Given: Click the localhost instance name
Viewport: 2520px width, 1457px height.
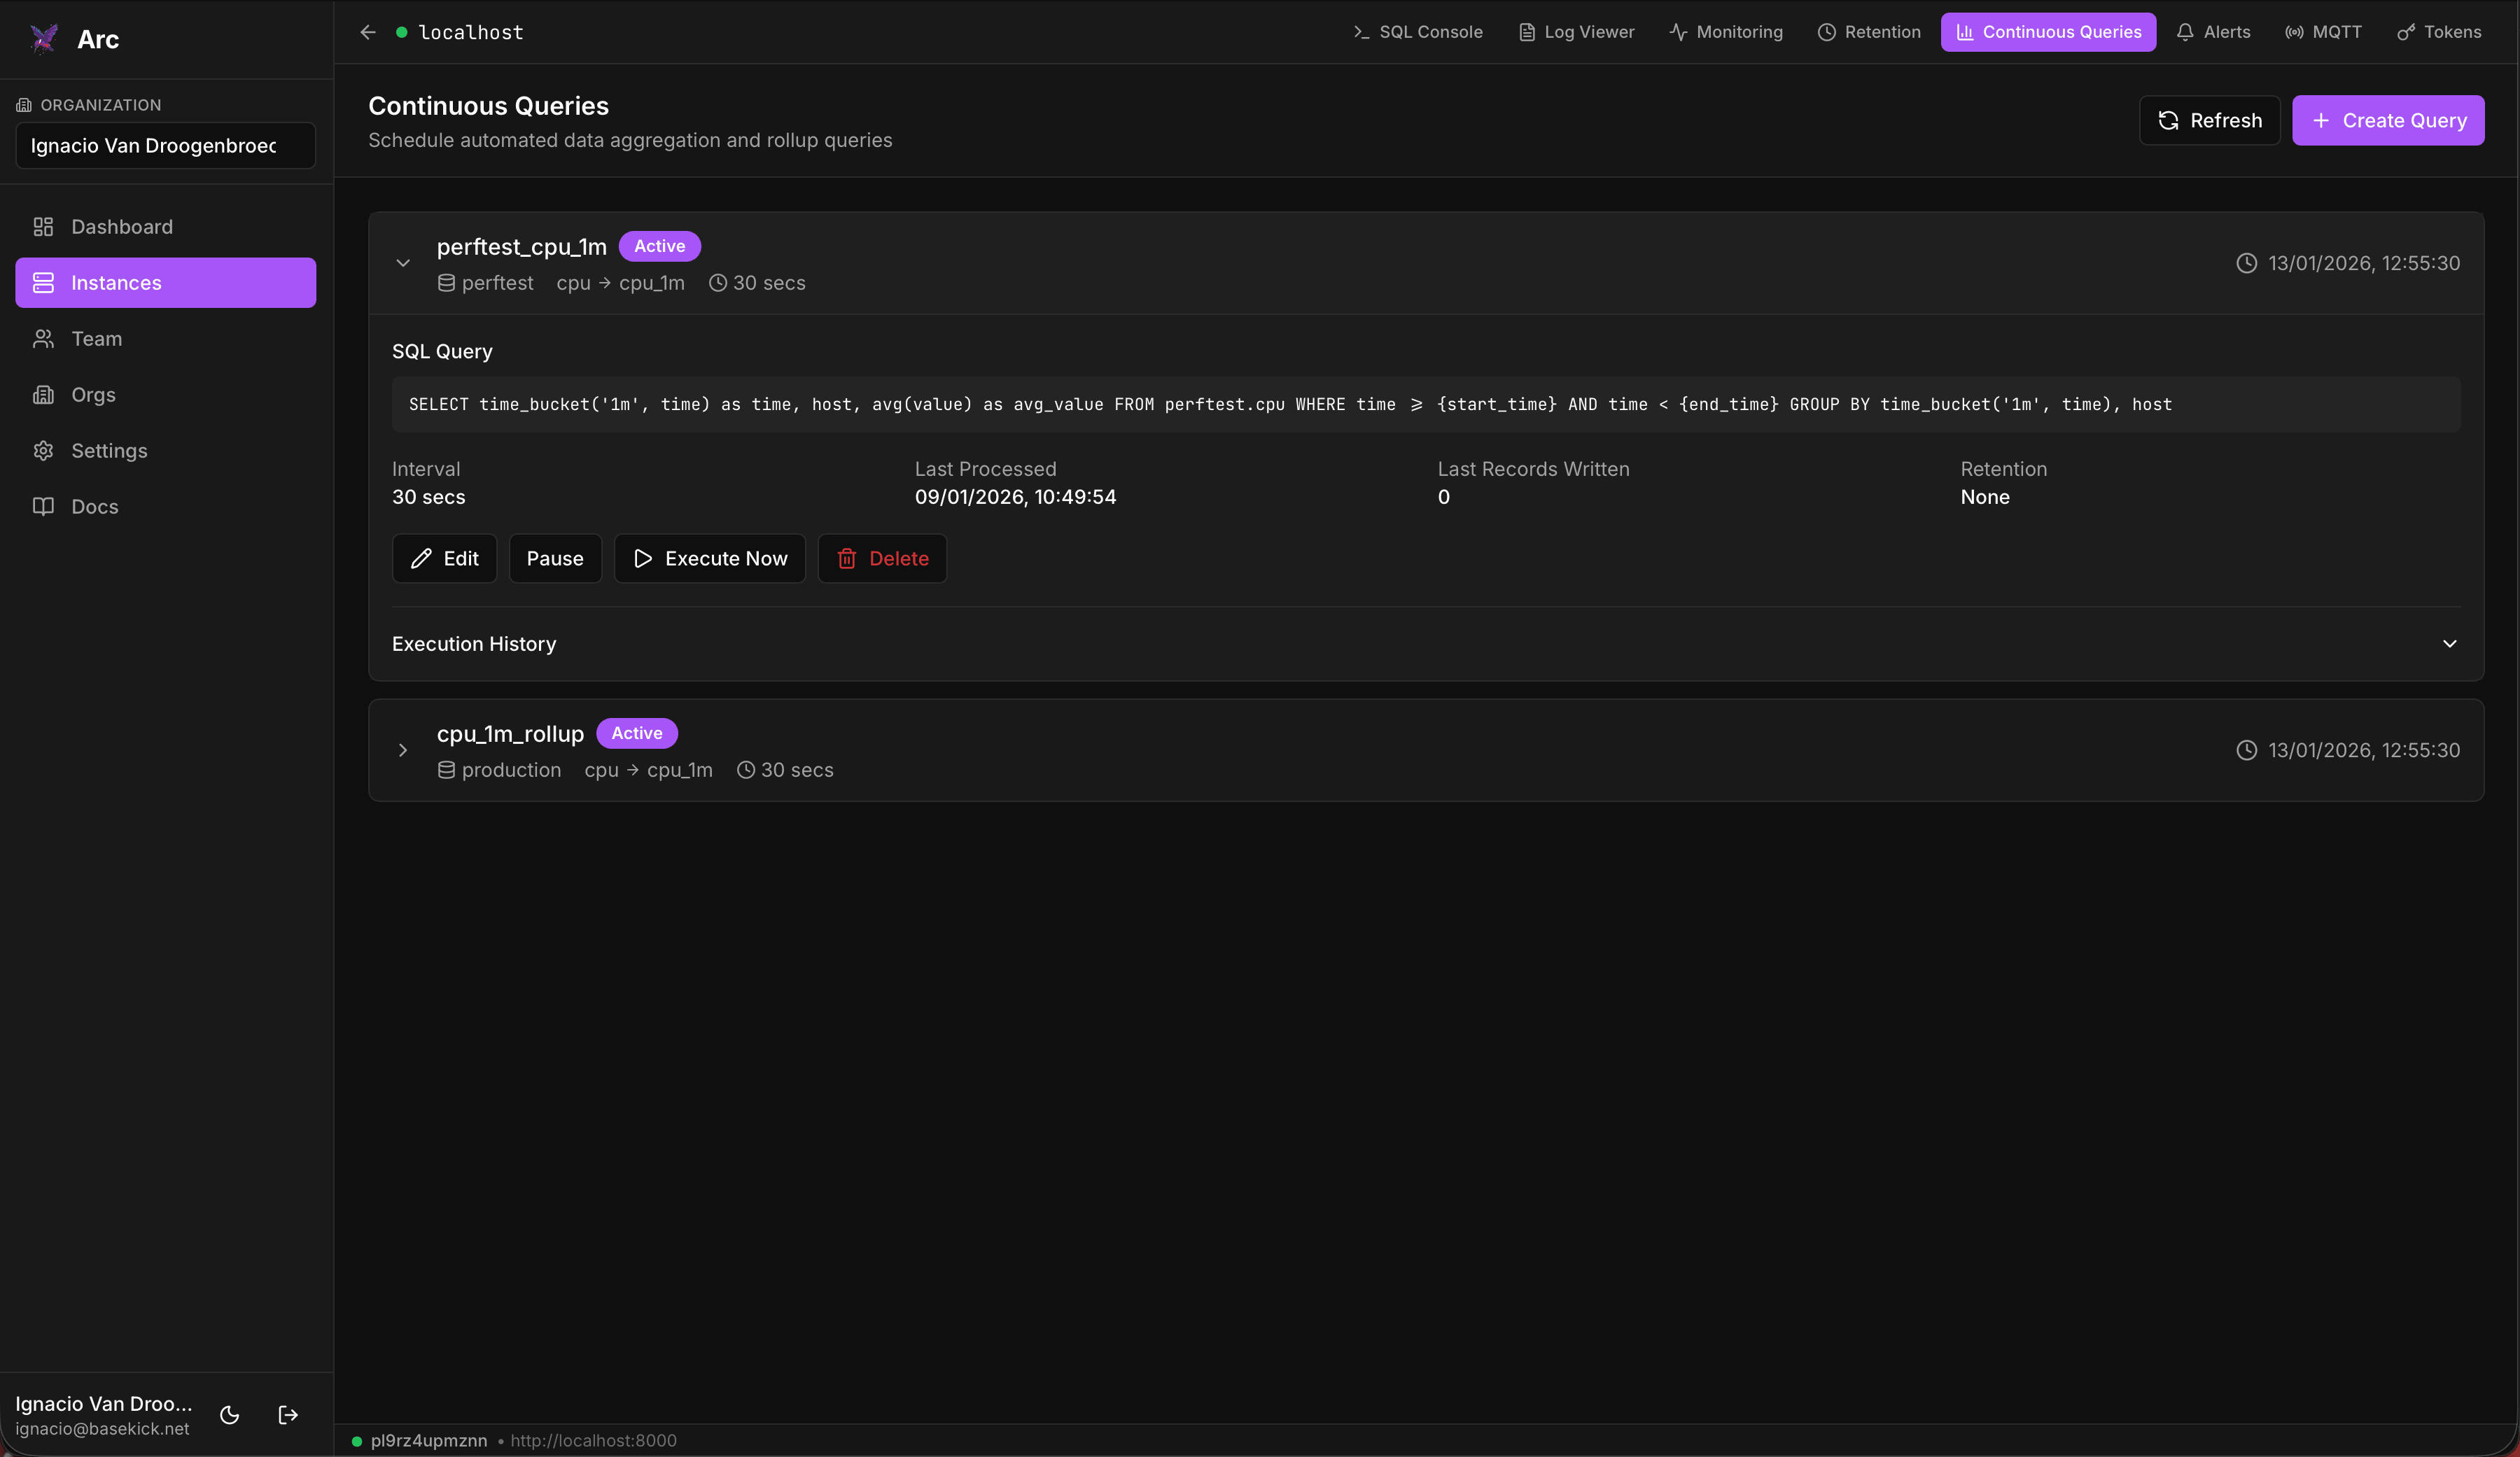Looking at the screenshot, I should (x=471, y=32).
